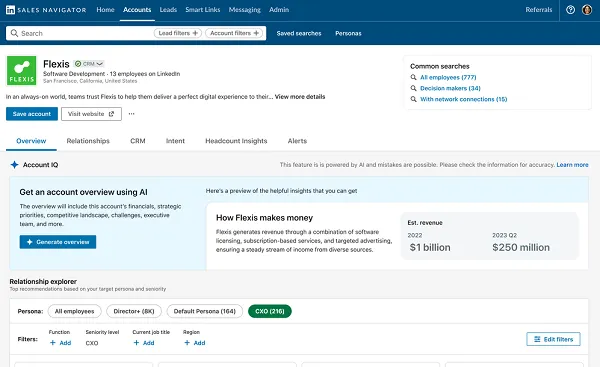The image size is (600, 367).
Task: Click plus icon to add Function filter
Action: (x=53, y=343)
